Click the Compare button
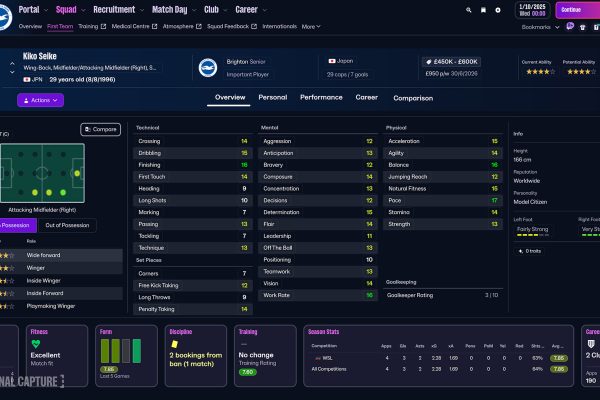Screen dimensions: 600x400 [x=100, y=129]
